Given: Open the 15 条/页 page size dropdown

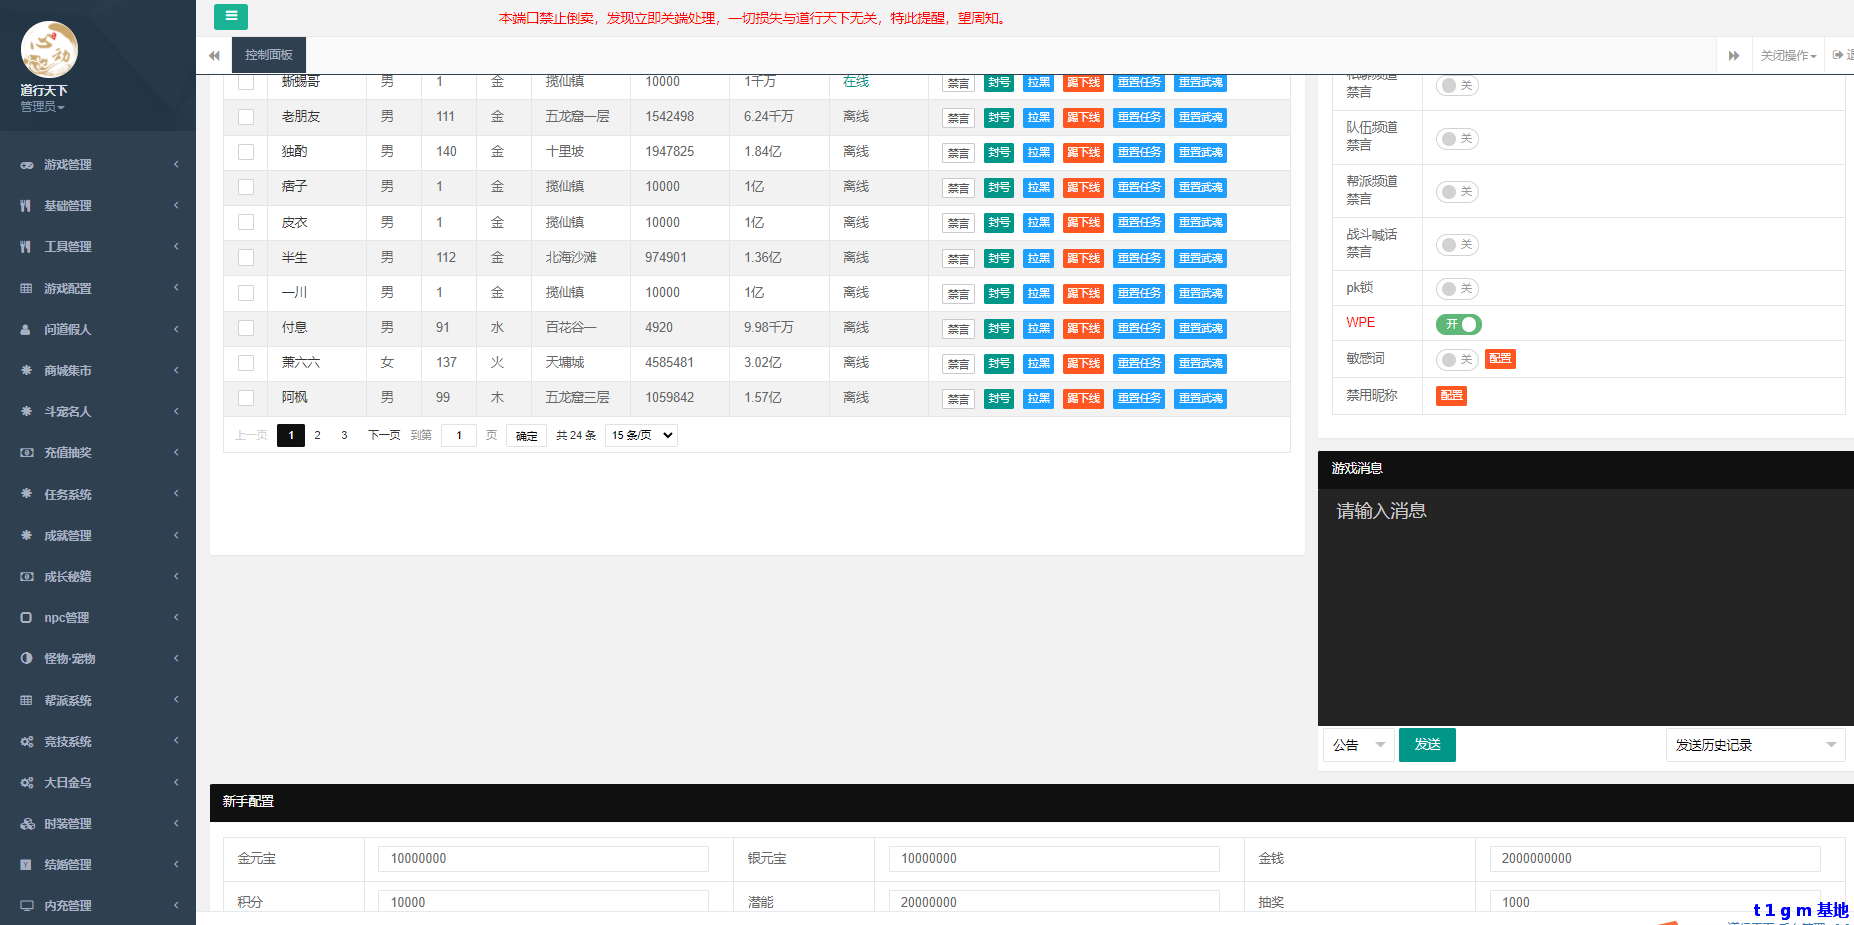Looking at the screenshot, I should (641, 435).
